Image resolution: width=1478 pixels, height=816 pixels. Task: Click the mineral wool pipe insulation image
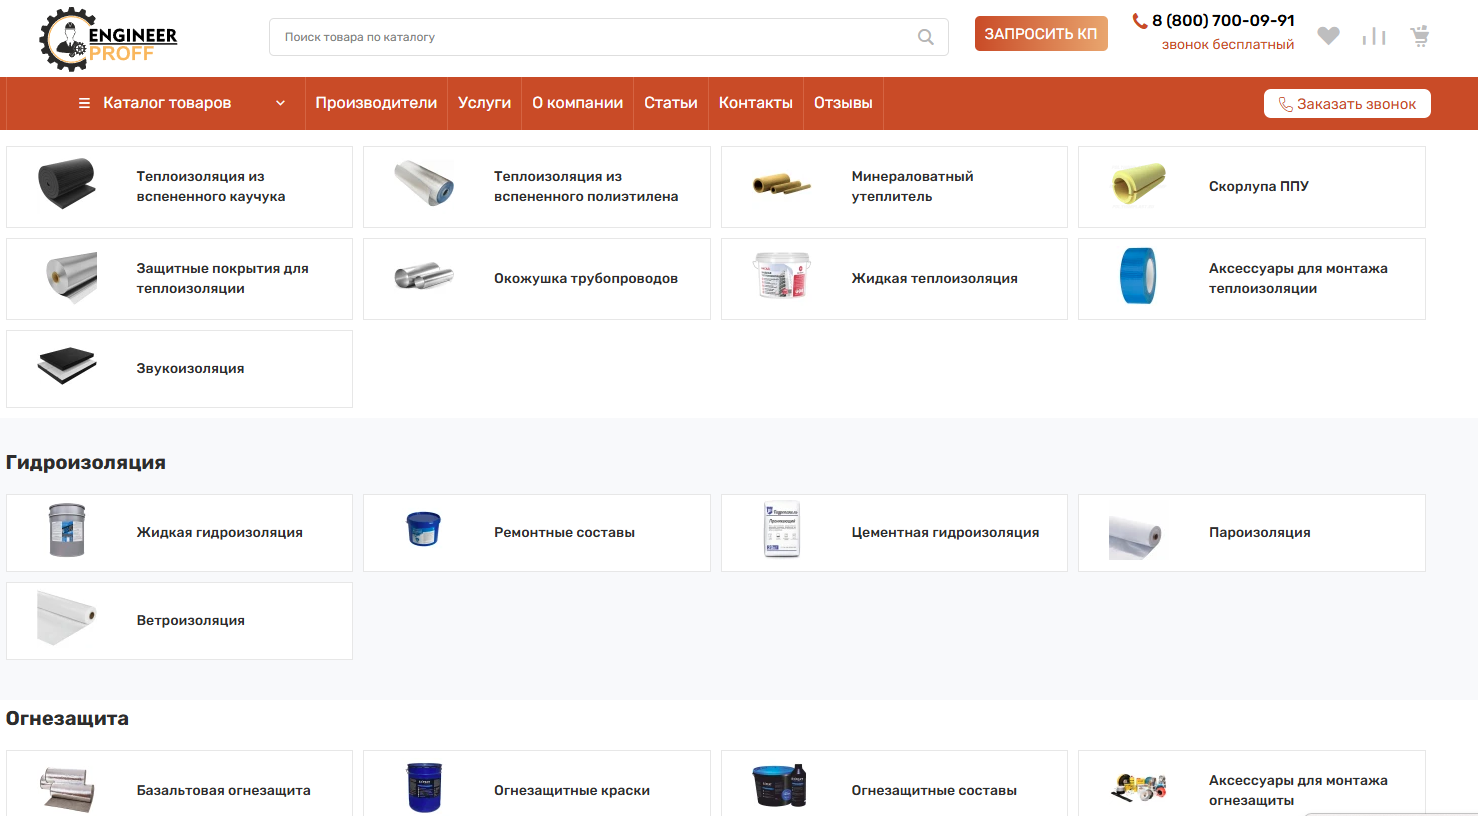782,184
